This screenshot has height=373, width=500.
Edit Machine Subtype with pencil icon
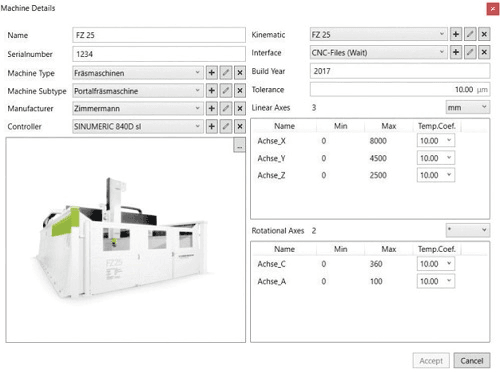pyautogui.click(x=226, y=91)
